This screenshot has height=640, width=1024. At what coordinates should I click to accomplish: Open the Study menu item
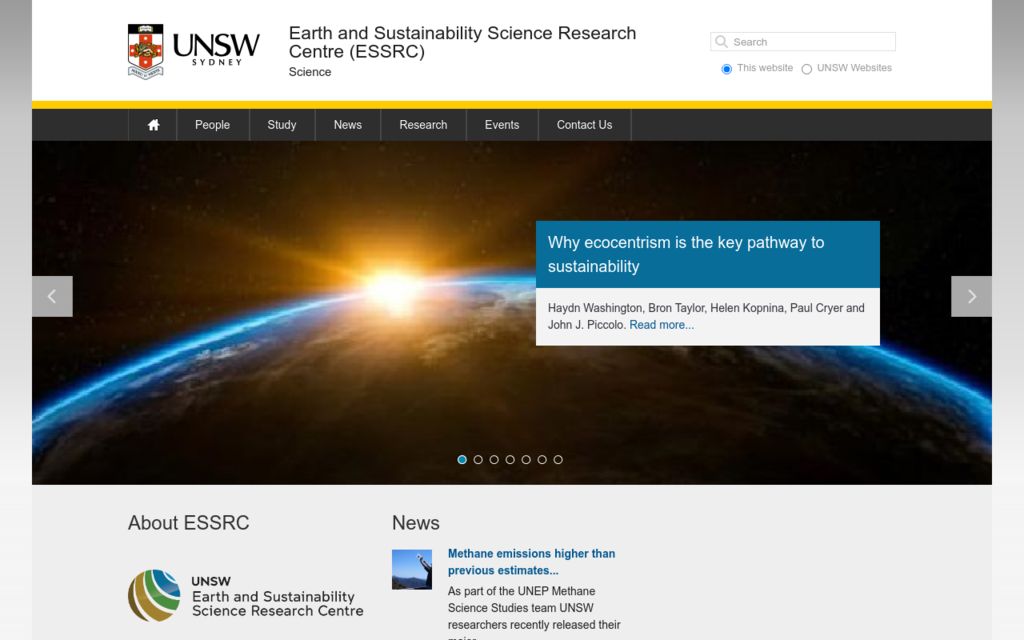pyautogui.click(x=281, y=124)
